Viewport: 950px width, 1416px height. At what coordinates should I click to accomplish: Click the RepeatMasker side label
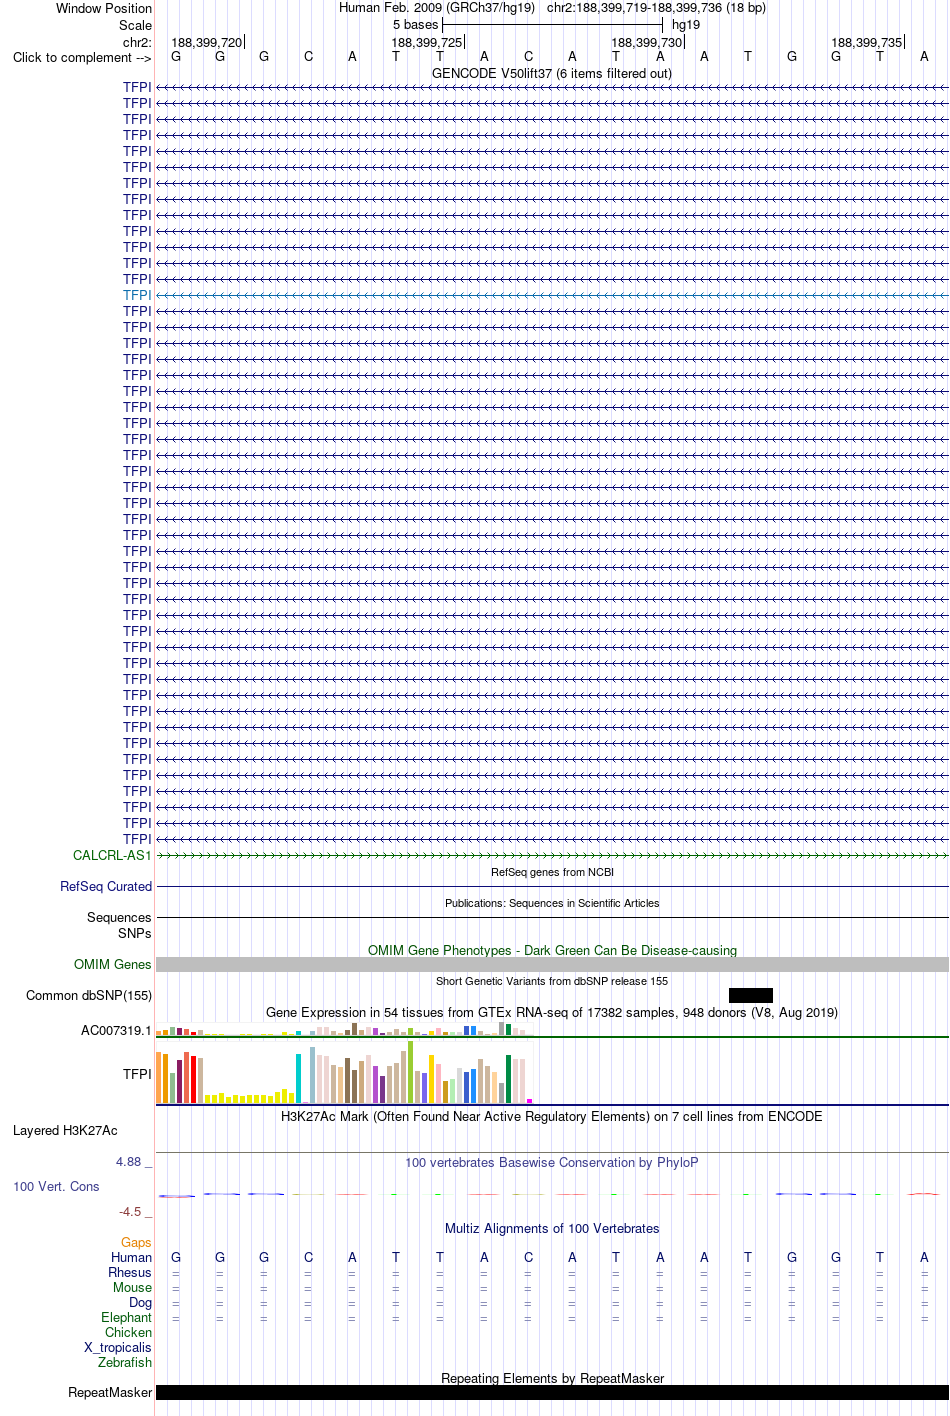[x=110, y=1392]
